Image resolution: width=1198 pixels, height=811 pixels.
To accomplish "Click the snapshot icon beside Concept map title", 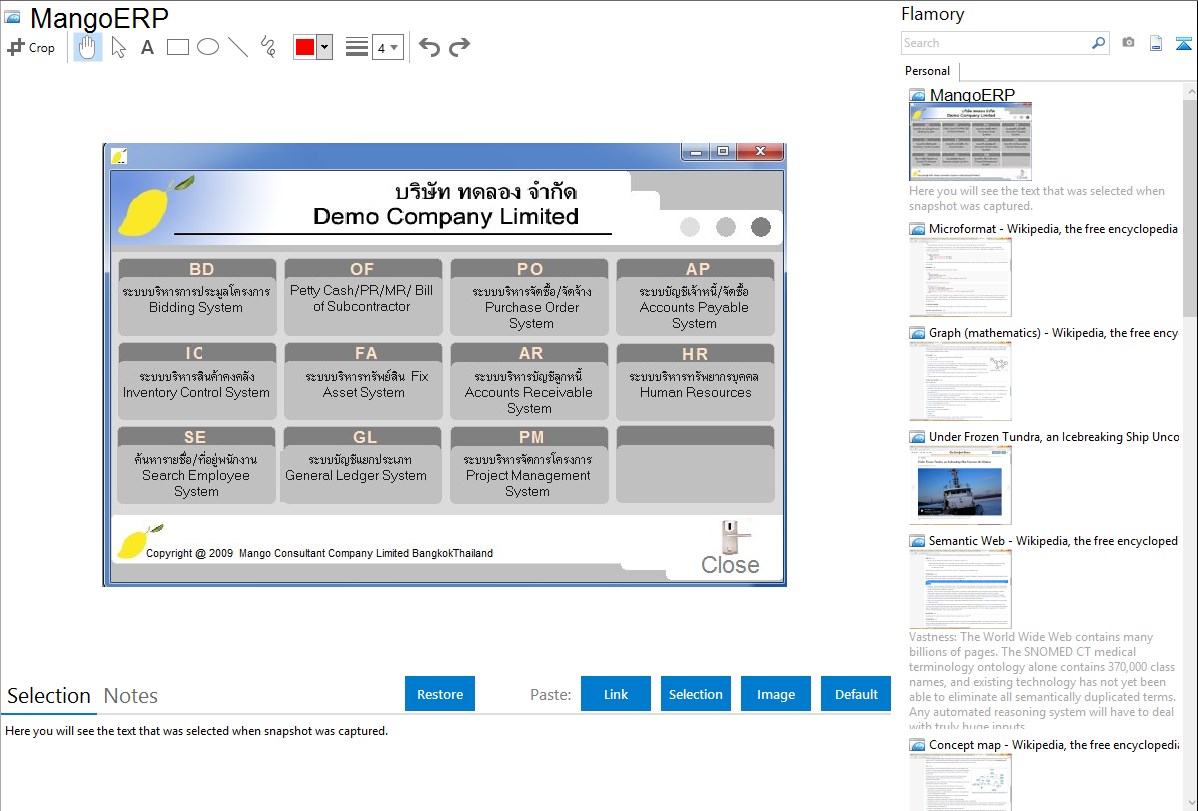I will pos(918,745).
